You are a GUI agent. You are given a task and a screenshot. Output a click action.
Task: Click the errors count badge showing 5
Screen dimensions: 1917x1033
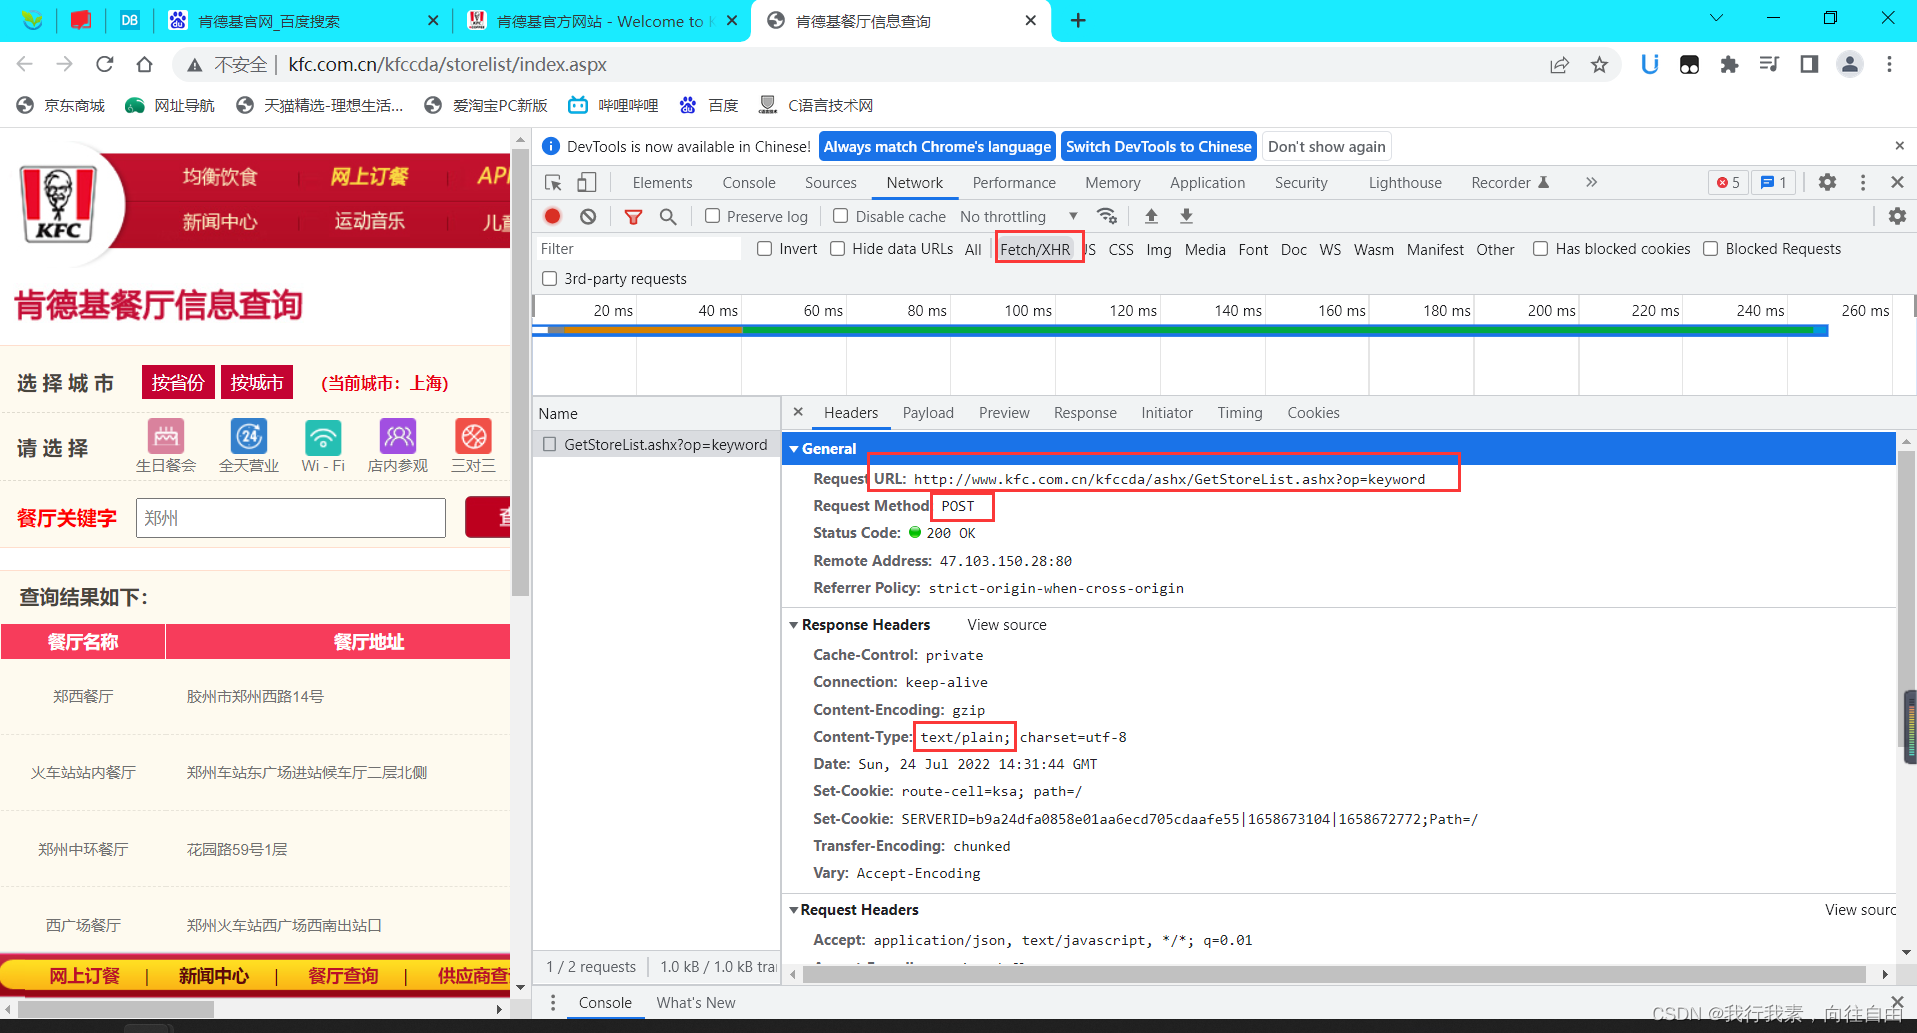pyautogui.click(x=1728, y=182)
